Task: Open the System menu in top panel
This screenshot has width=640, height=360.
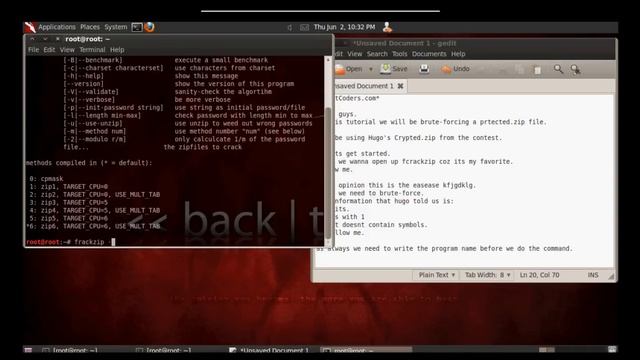Action: click(116, 27)
